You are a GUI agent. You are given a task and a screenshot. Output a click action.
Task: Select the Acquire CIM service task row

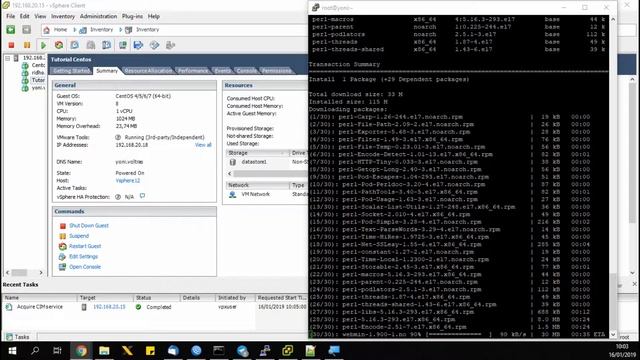(155, 307)
